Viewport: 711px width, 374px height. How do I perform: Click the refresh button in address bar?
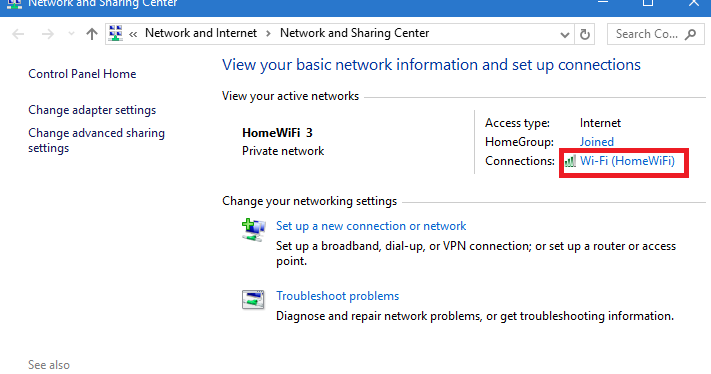[585, 34]
